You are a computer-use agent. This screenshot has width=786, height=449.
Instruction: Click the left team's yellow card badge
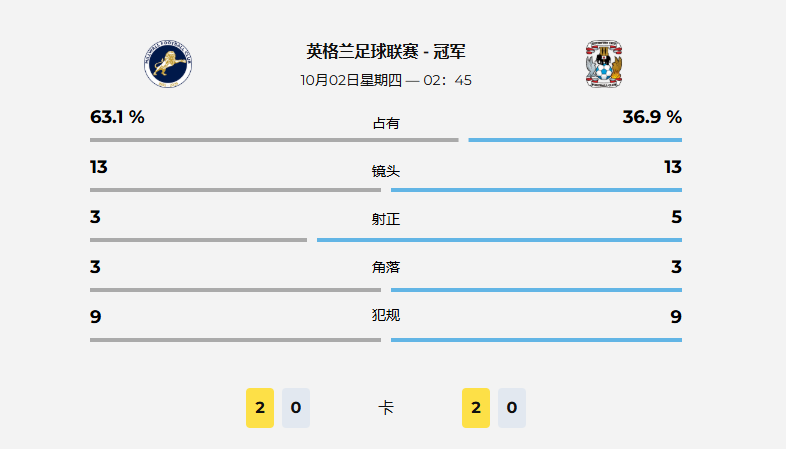(260, 408)
